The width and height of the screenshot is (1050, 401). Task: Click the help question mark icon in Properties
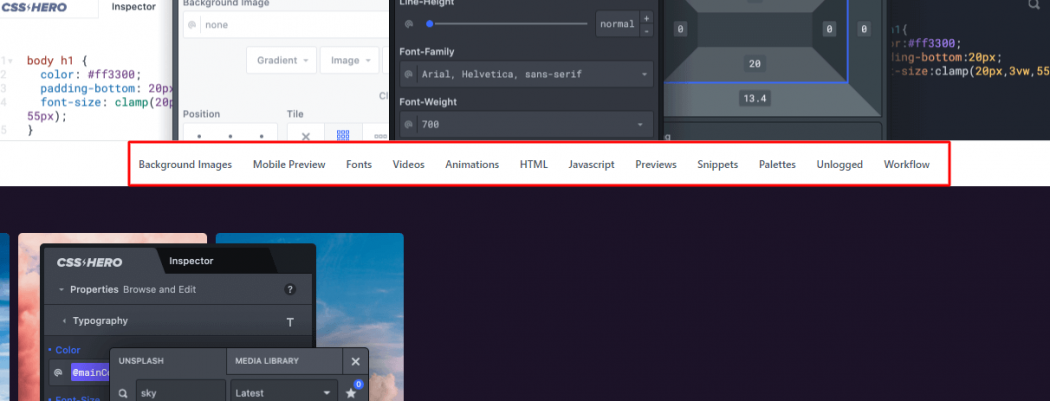click(x=290, y=290)
